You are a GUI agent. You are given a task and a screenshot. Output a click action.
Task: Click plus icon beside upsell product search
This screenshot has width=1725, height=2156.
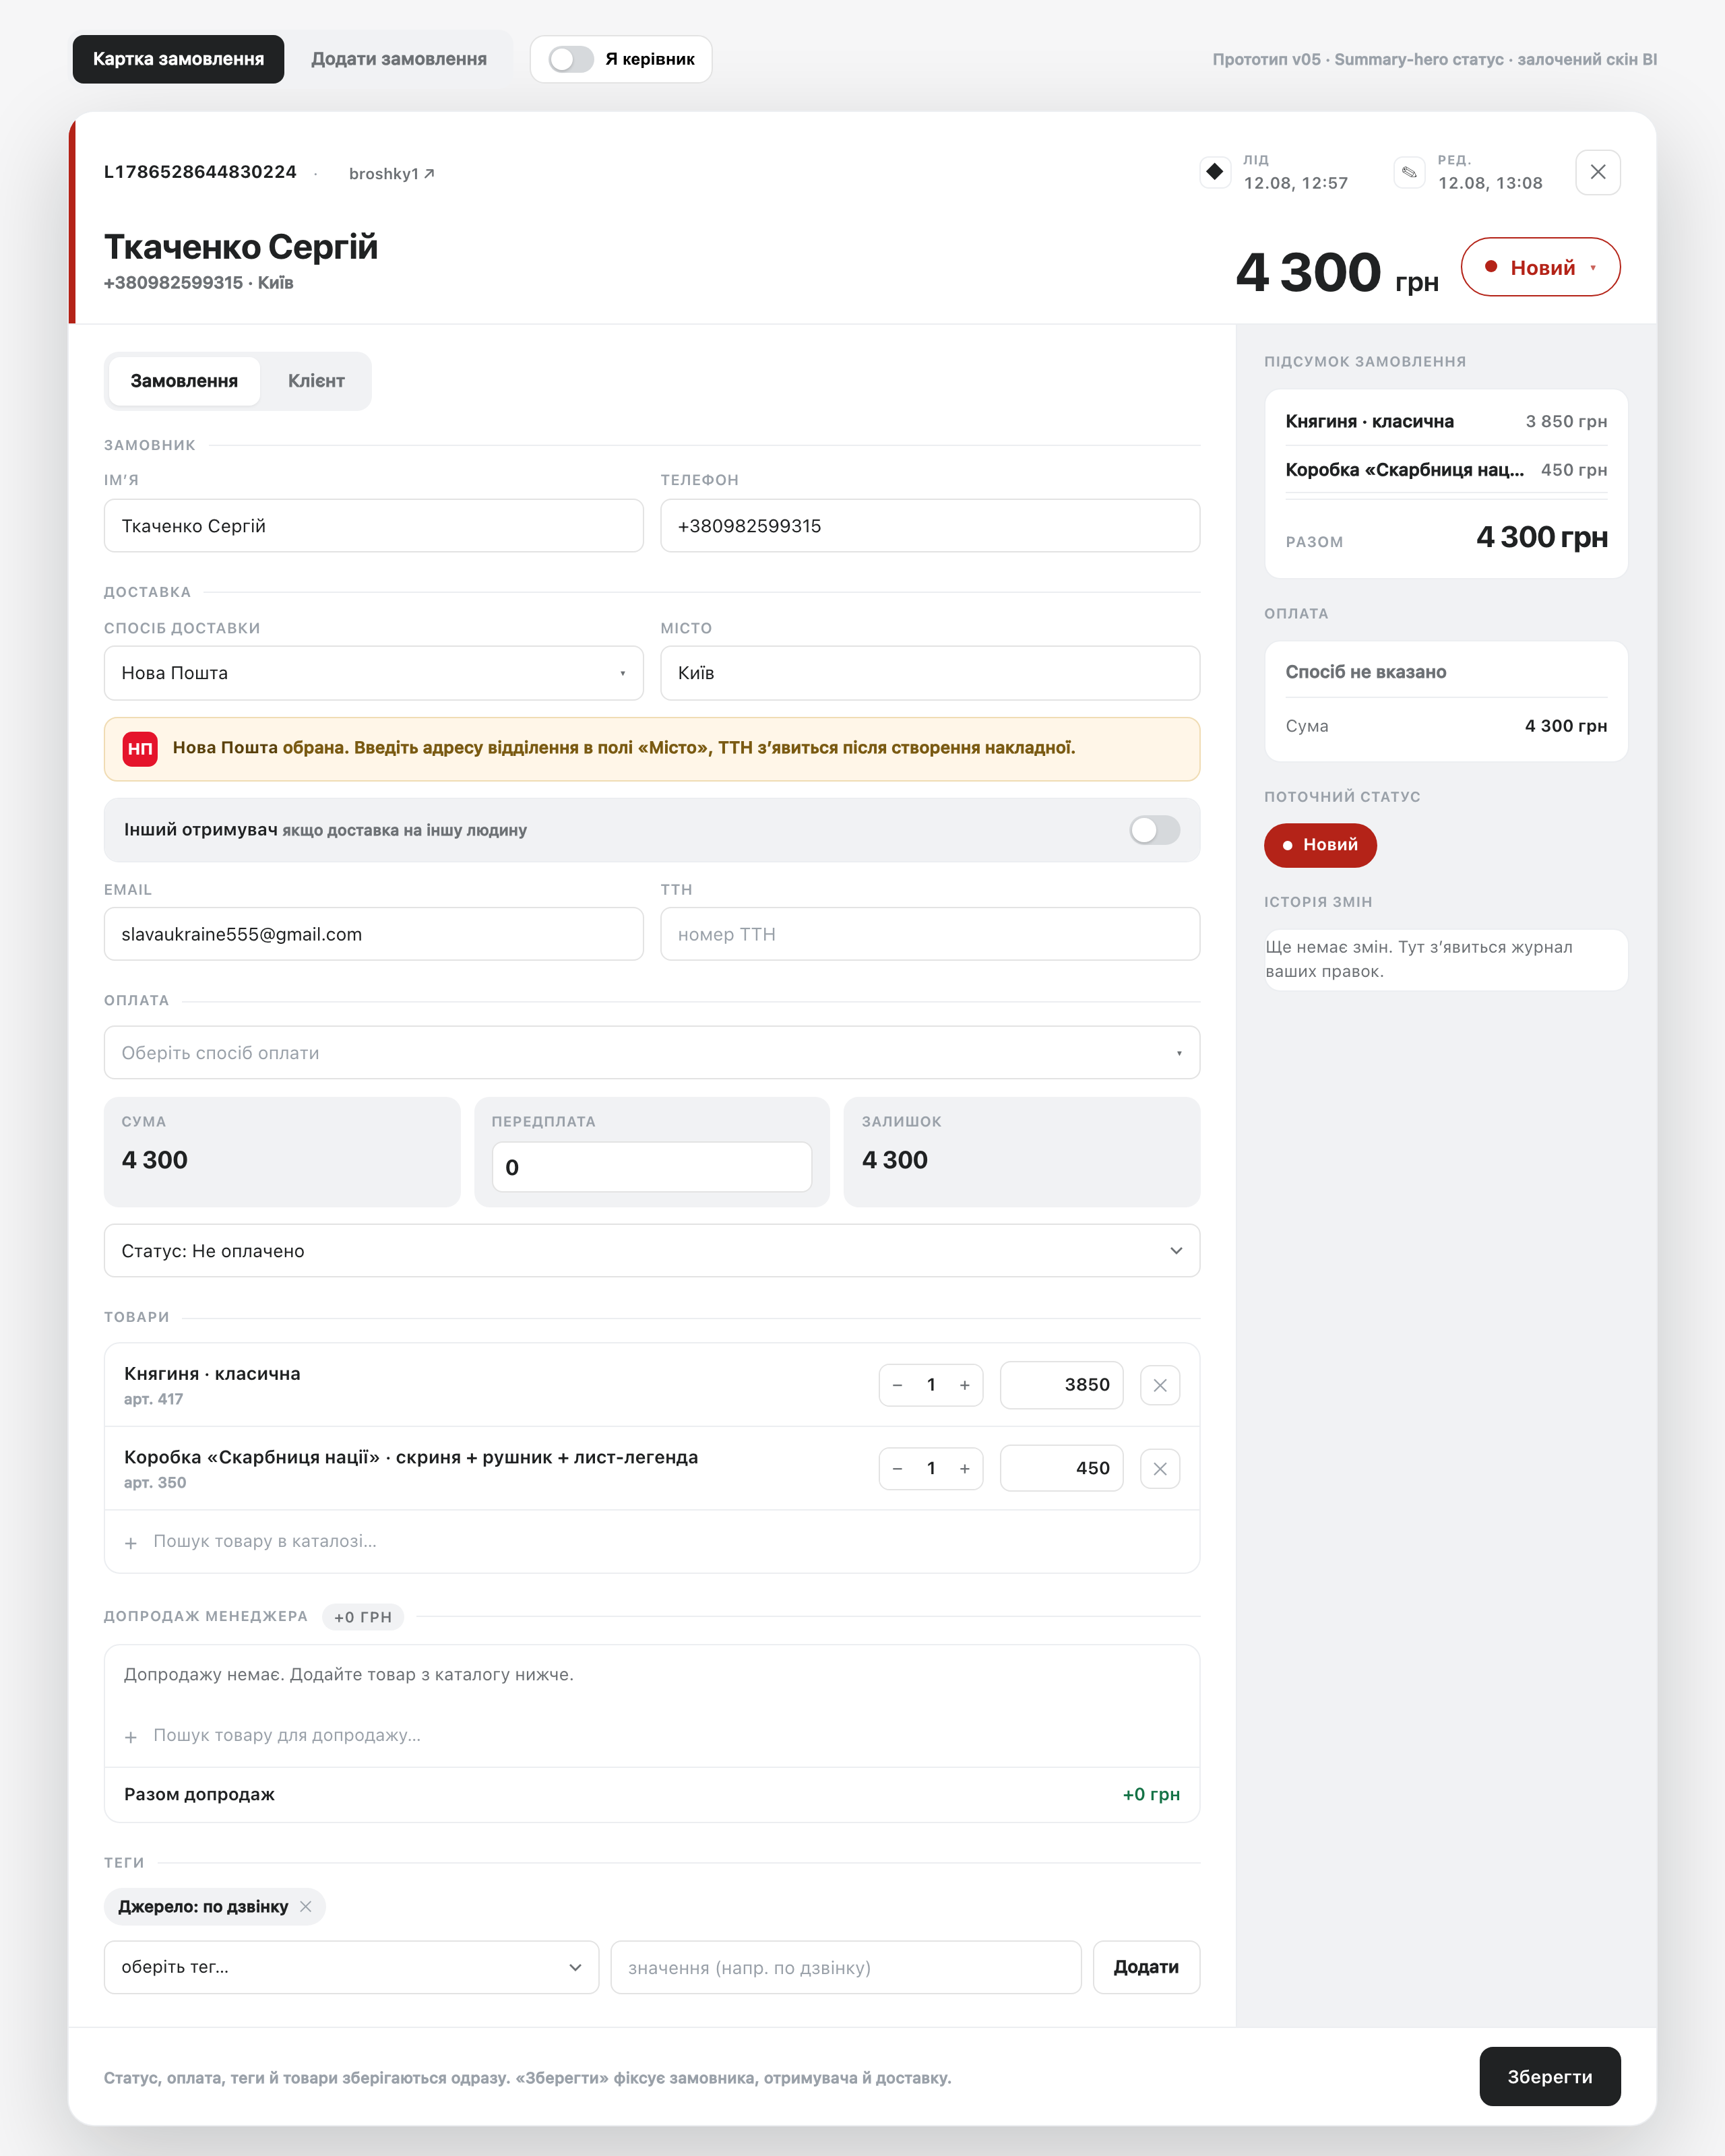coord(131,1737)
